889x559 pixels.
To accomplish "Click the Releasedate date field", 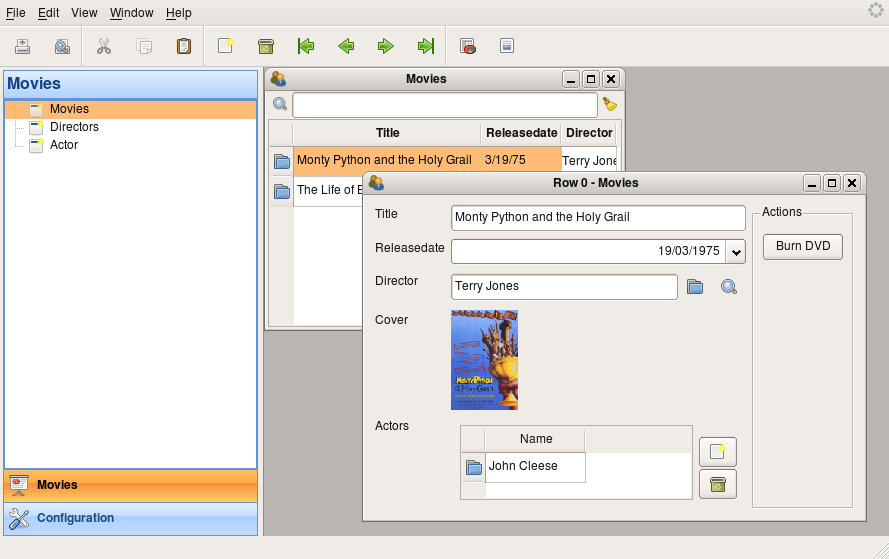I will pos(589,252).
